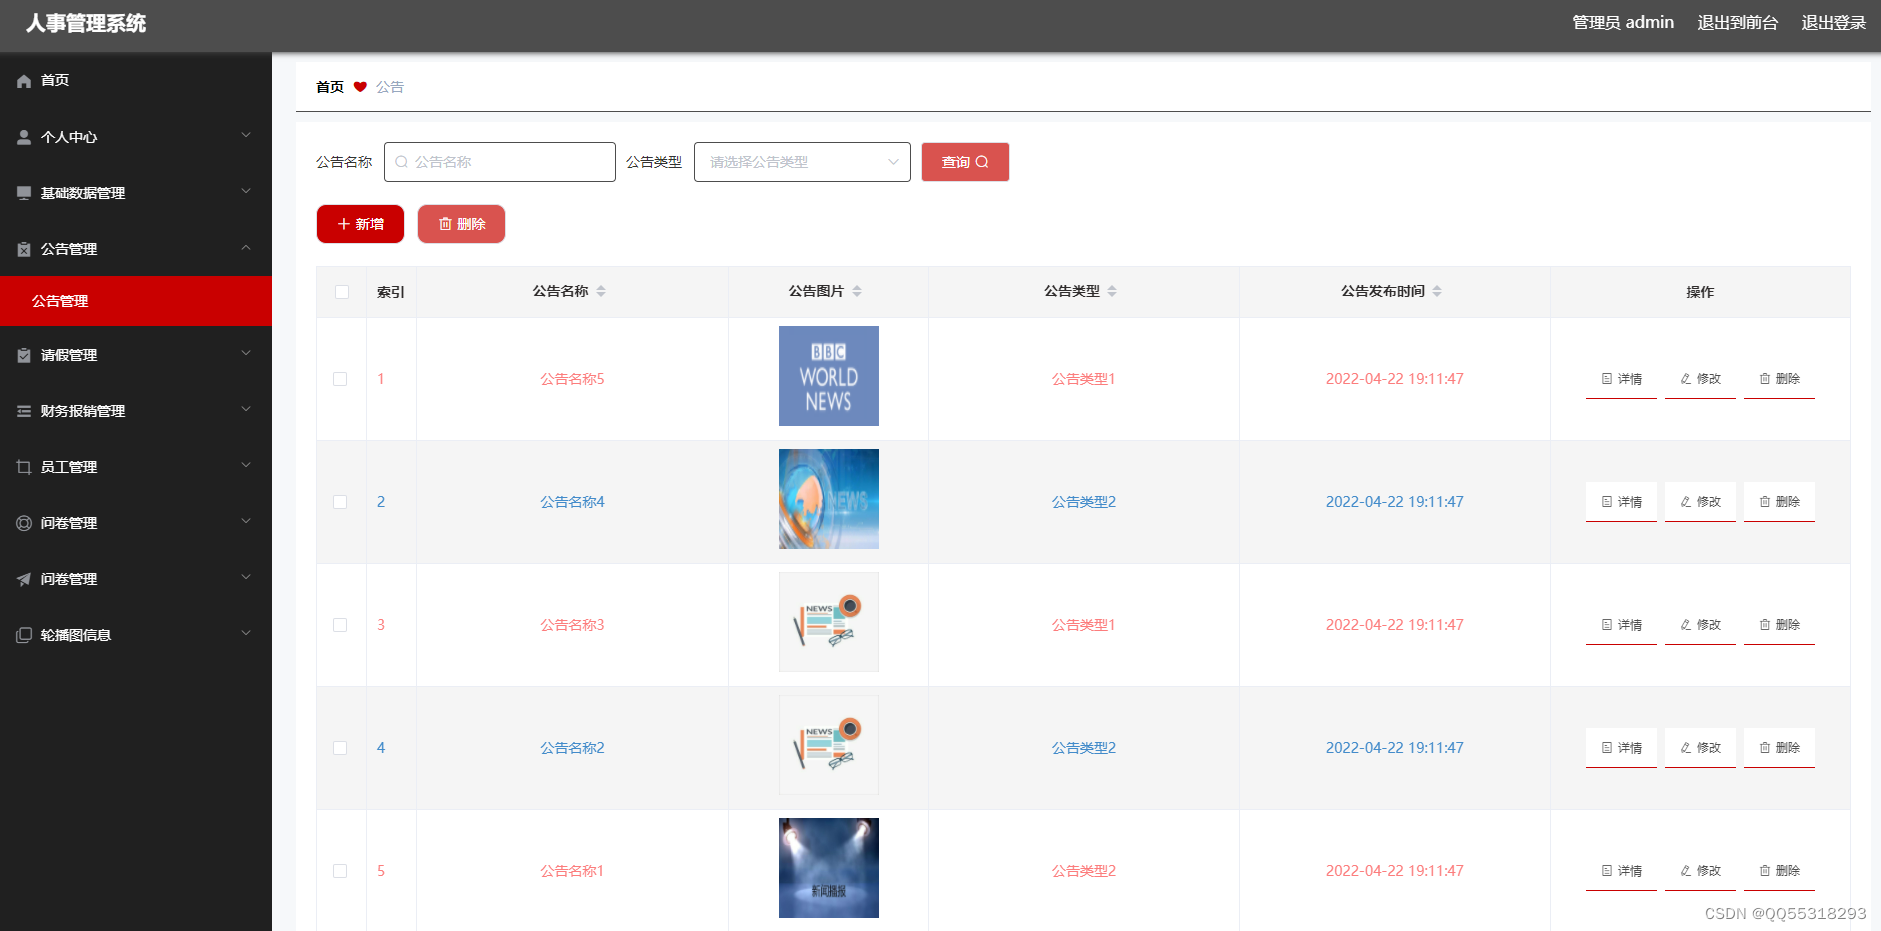Click 退出登录 in top bar

1833,23
